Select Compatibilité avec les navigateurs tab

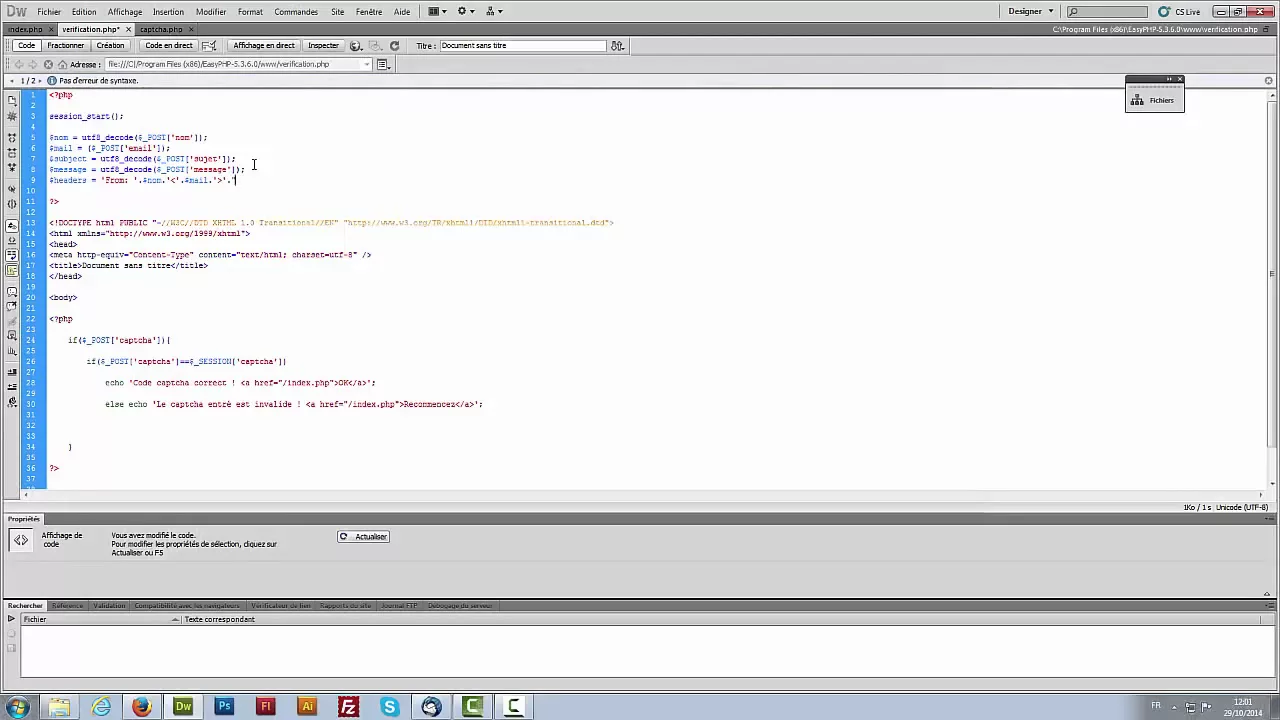[187, 606]
